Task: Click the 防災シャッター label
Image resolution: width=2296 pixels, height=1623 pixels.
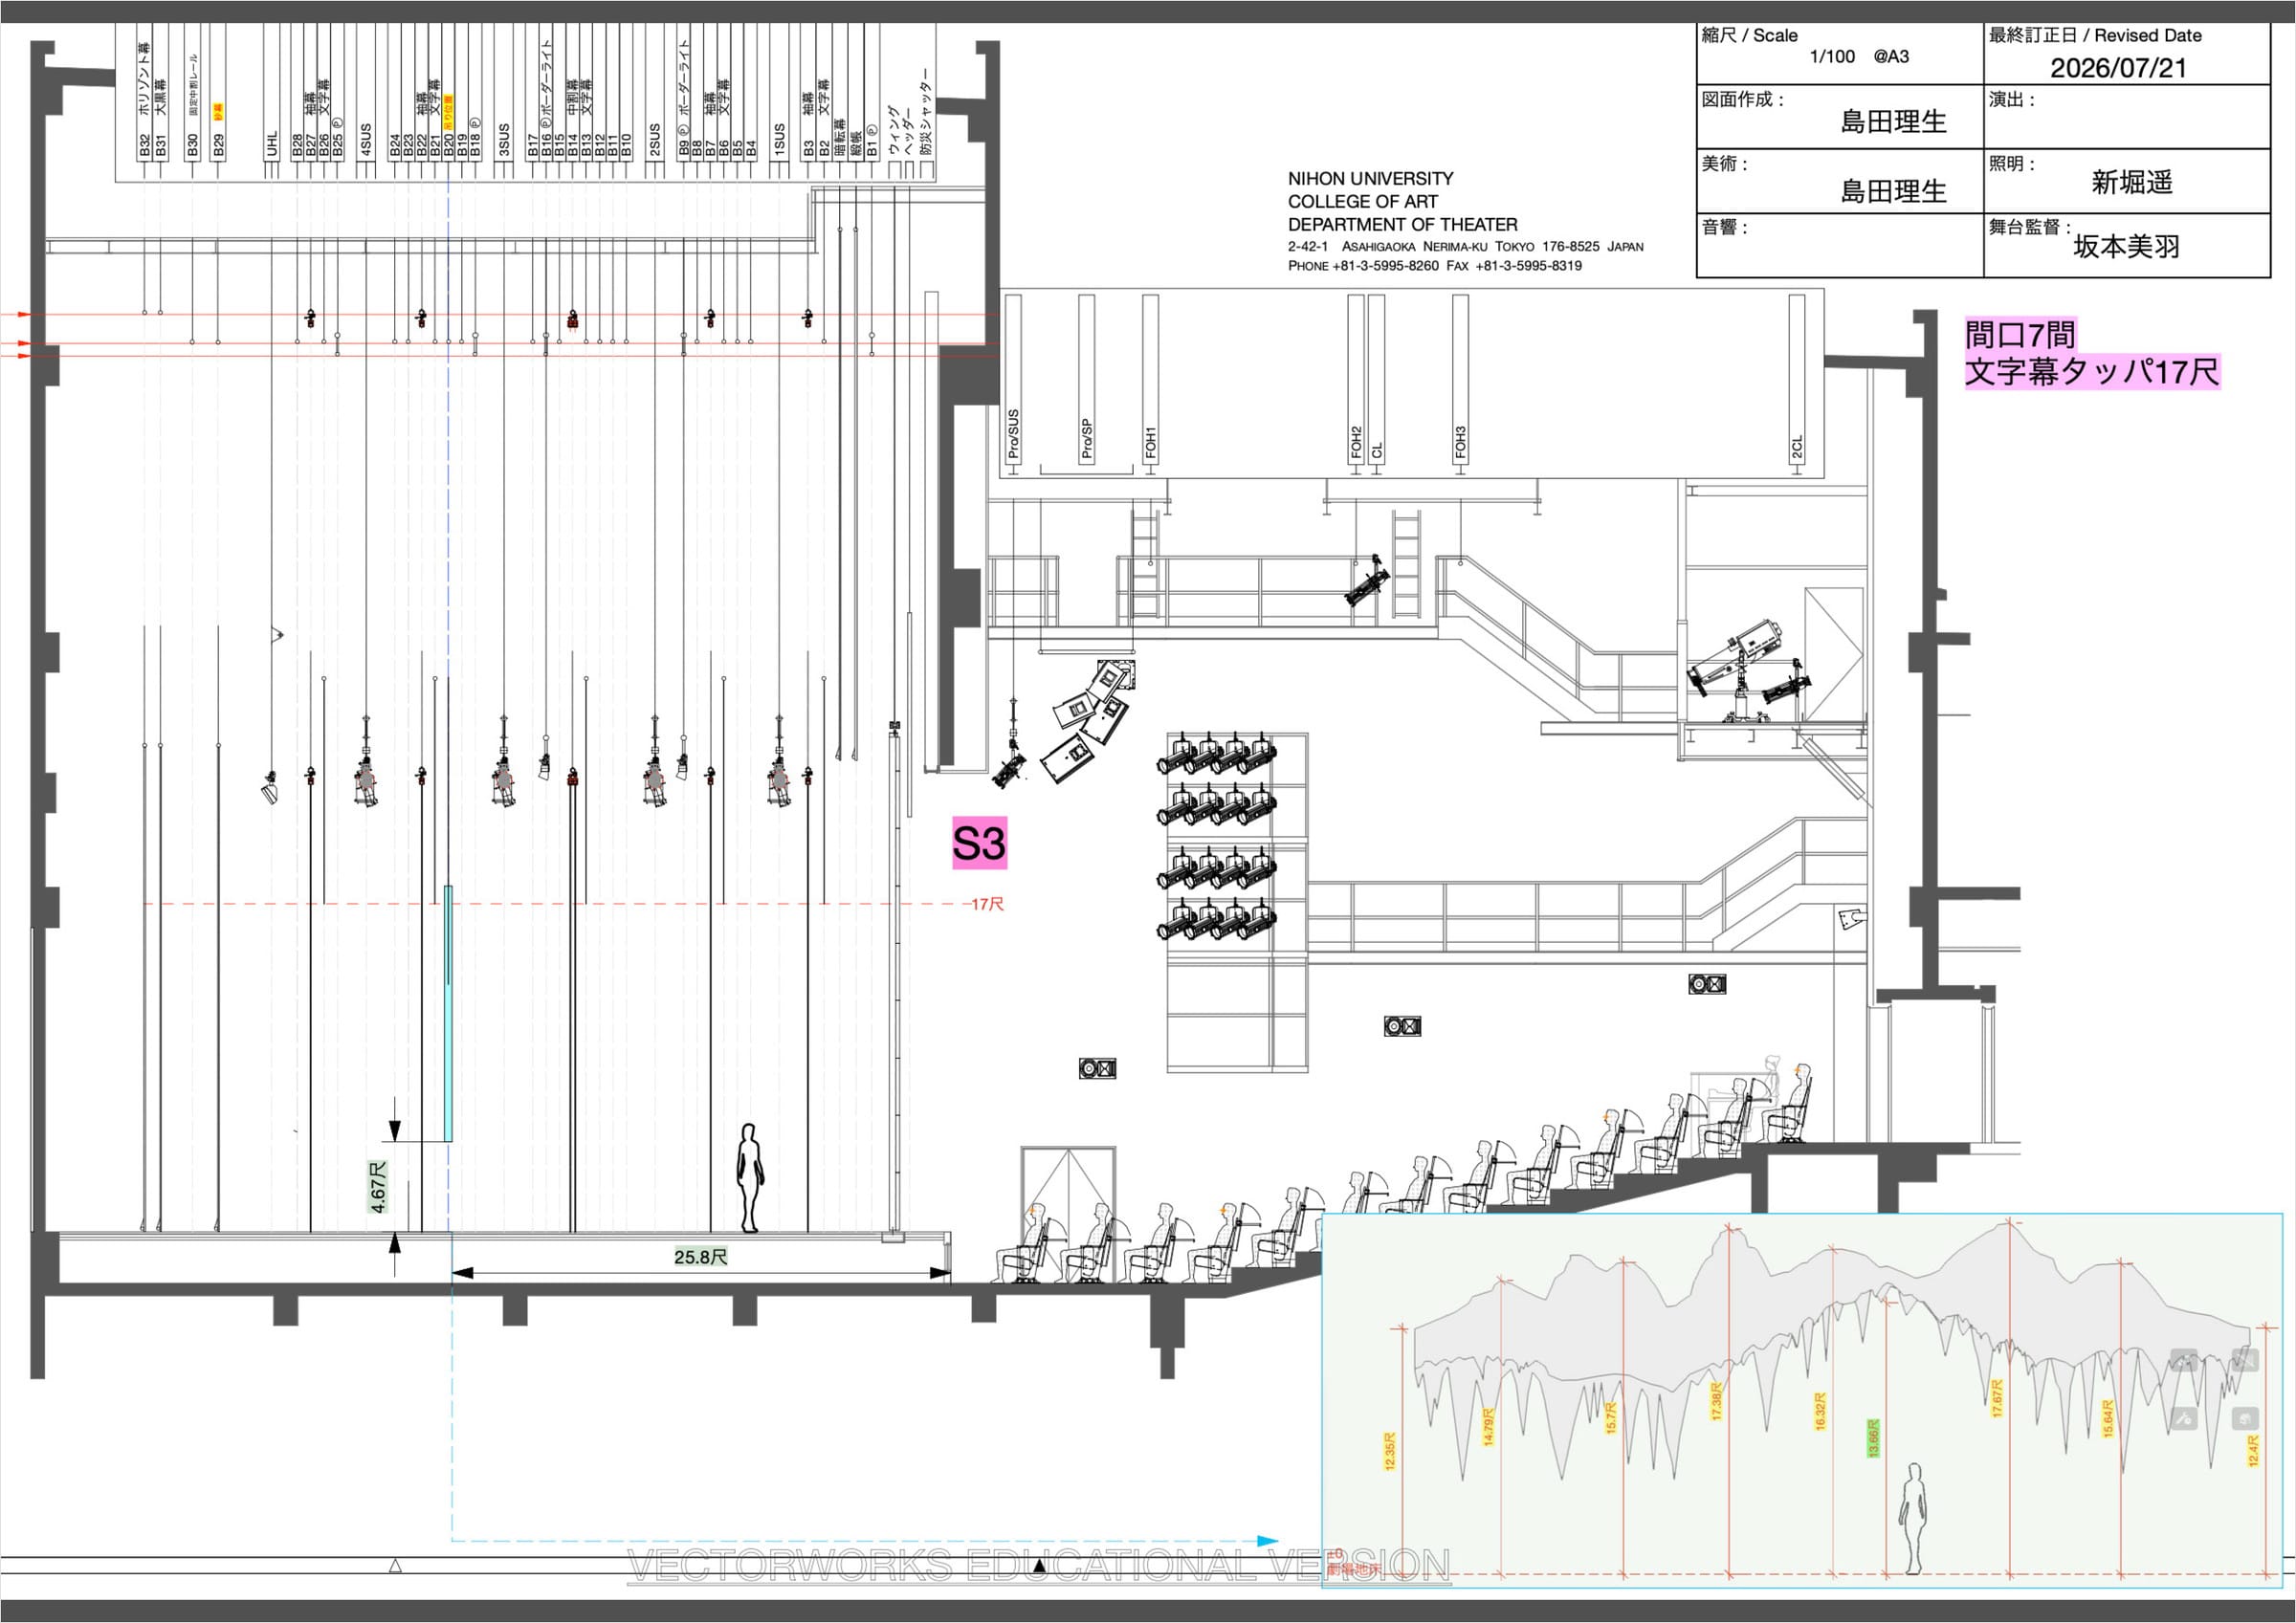Action: click(x=926, y=112)
